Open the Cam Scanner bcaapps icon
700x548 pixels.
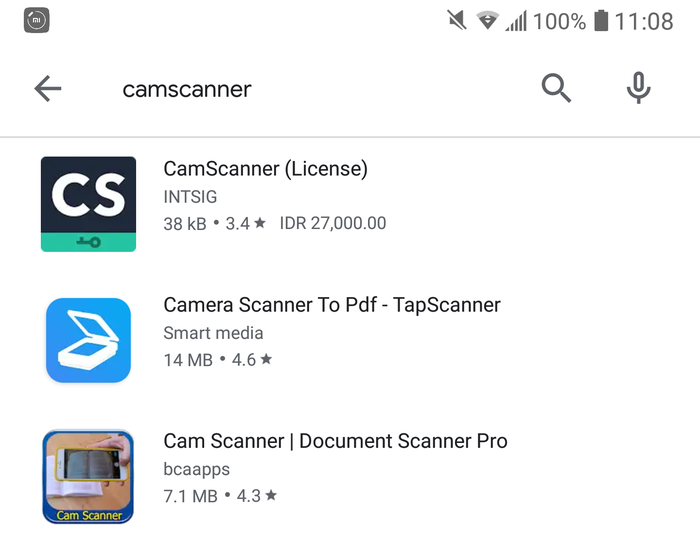88,477
